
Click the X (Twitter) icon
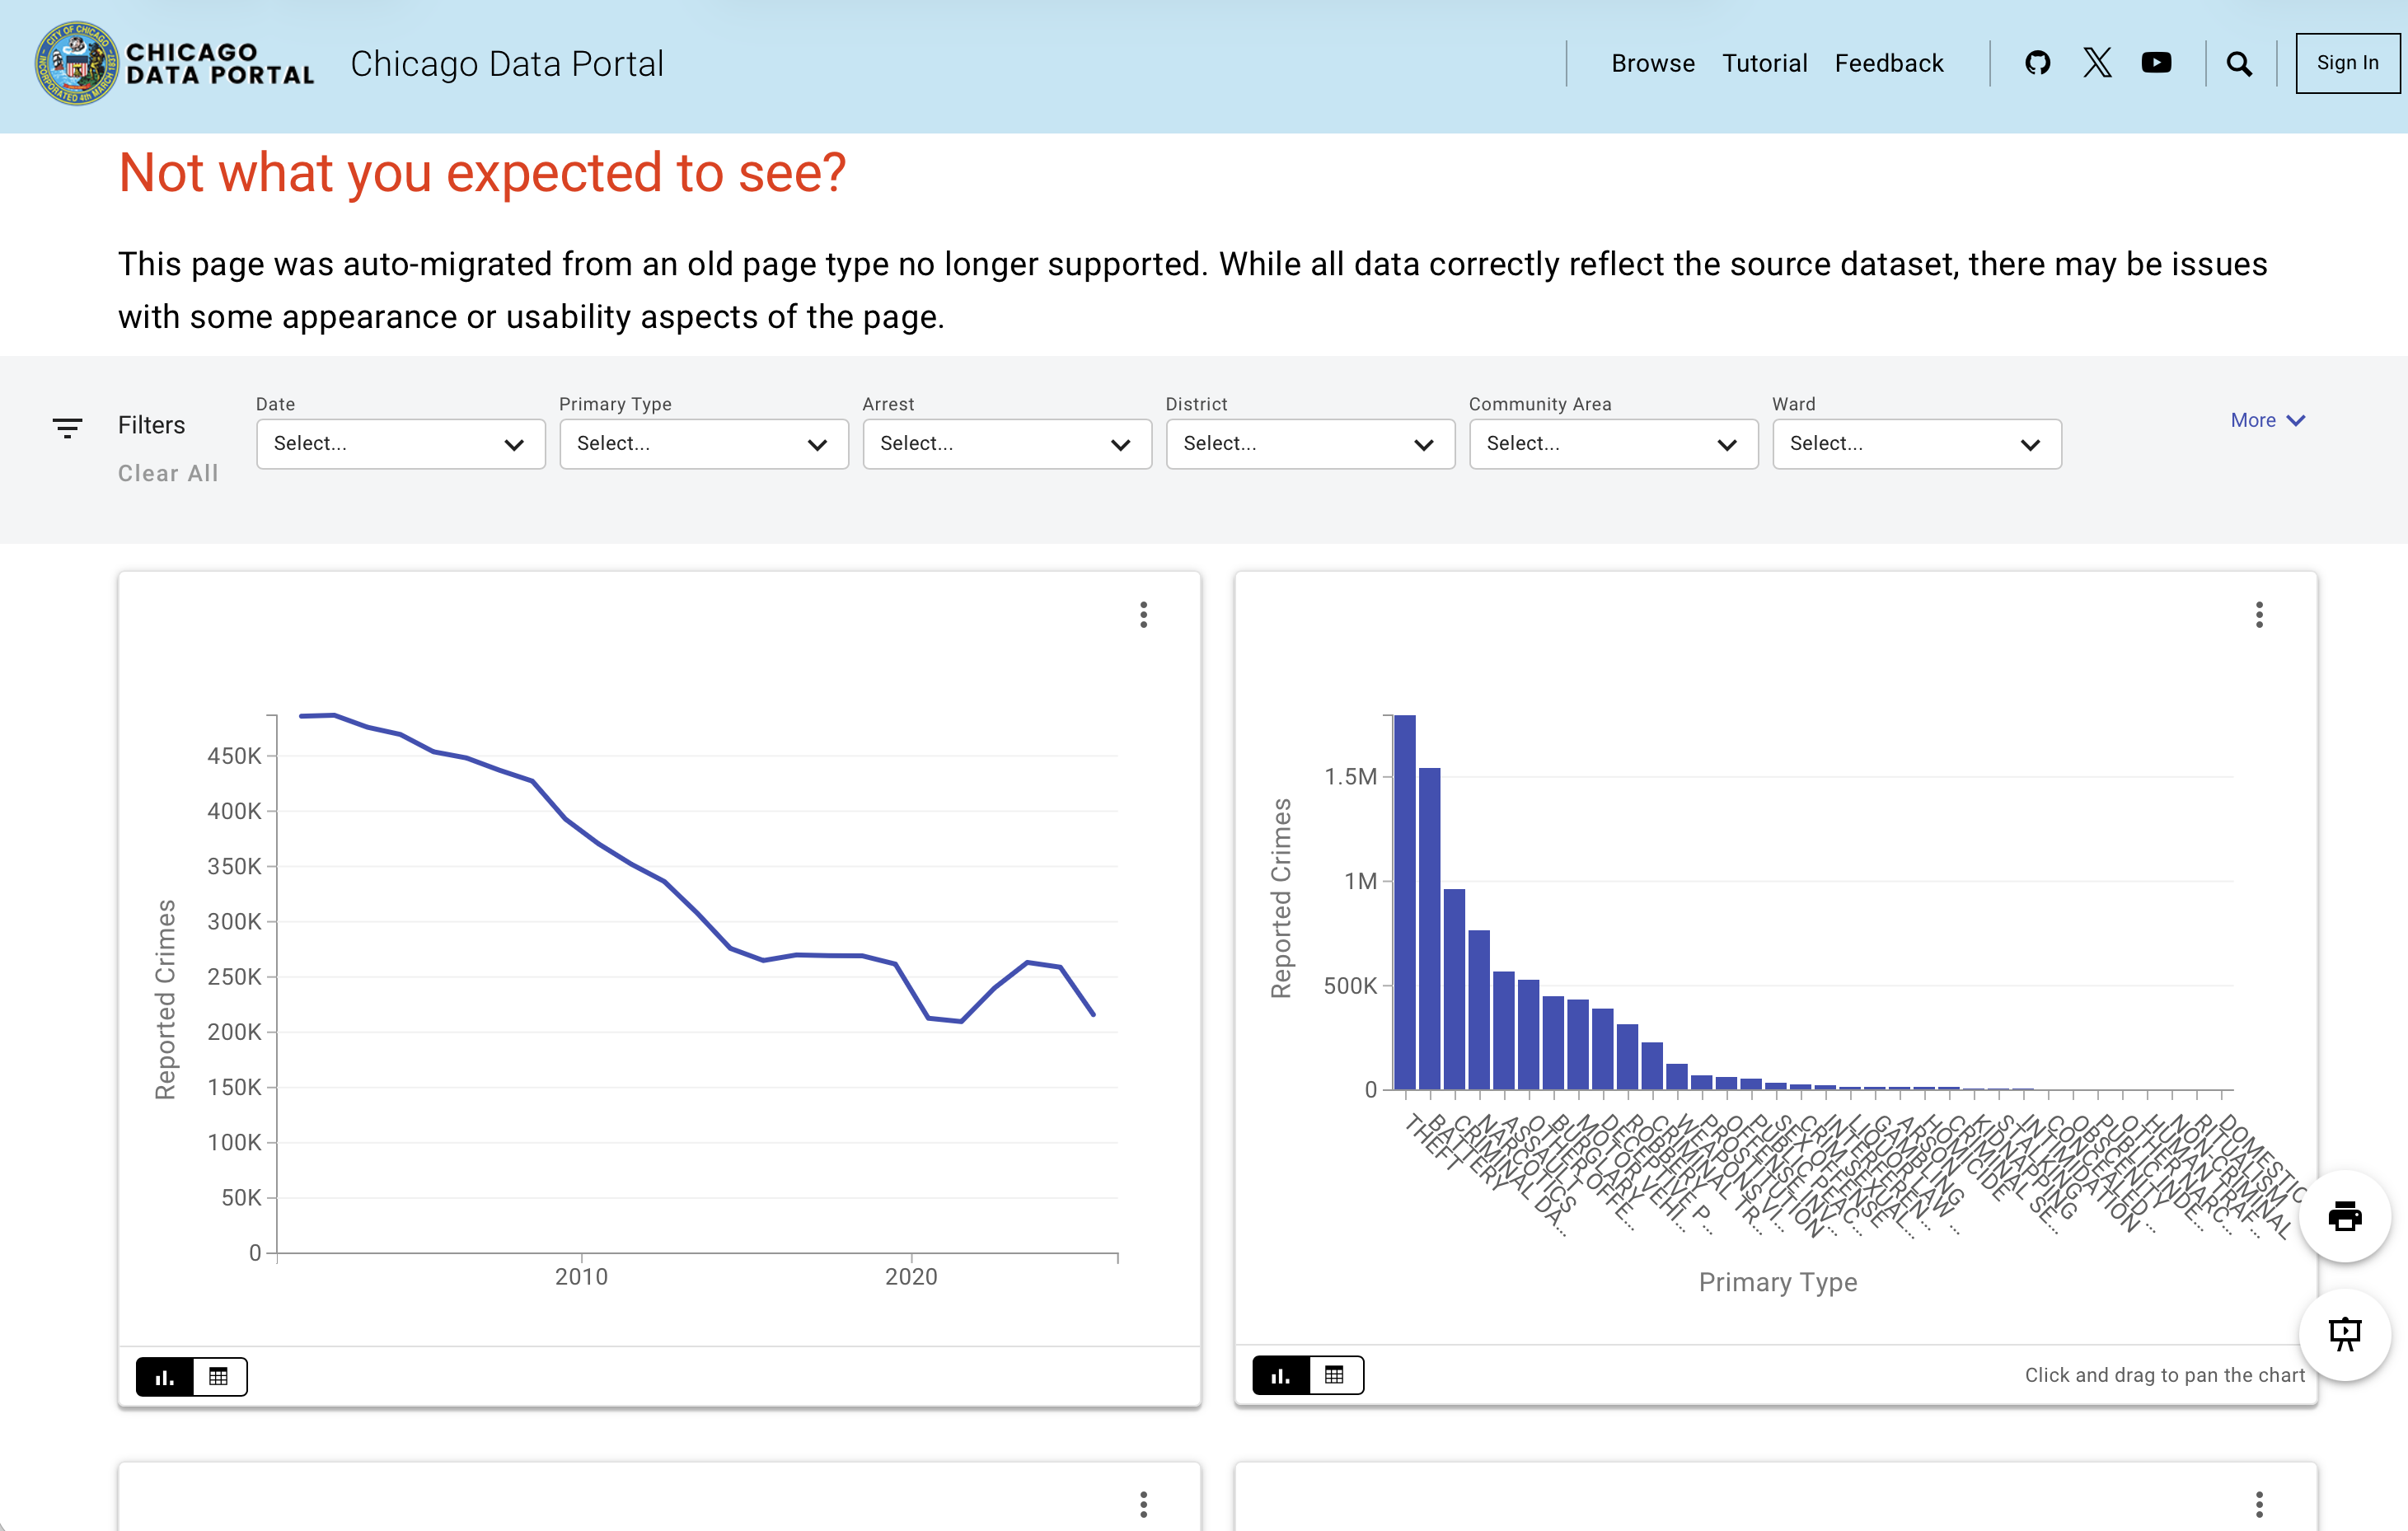[2097, 63]
